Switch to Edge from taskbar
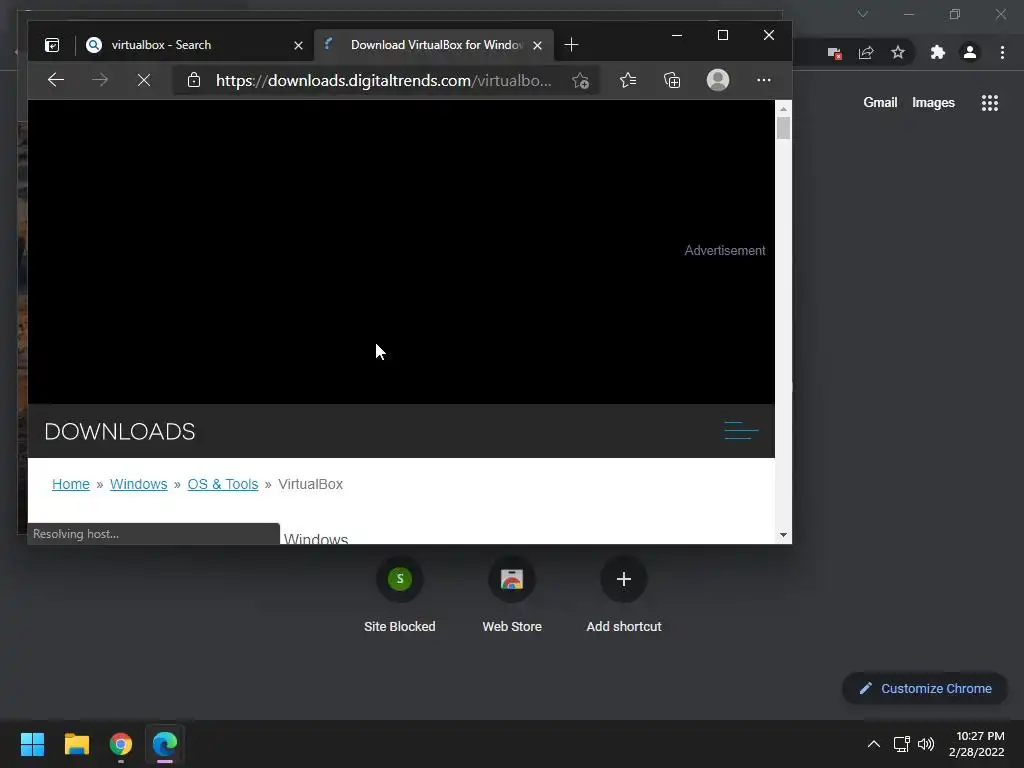Viewport: 1024px width, 768px height. pyautogui.click(x=165, y=744)
